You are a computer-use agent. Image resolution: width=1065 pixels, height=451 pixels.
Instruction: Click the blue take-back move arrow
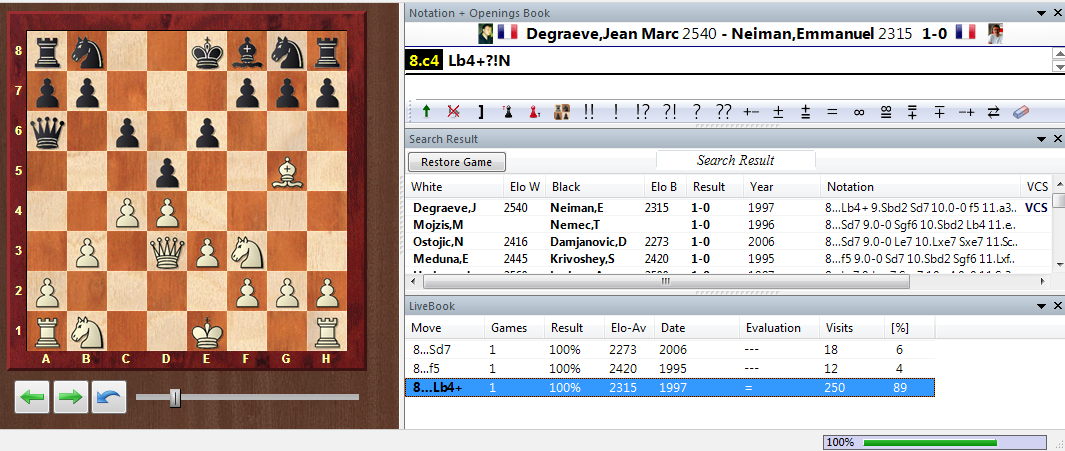click(108, 397)
